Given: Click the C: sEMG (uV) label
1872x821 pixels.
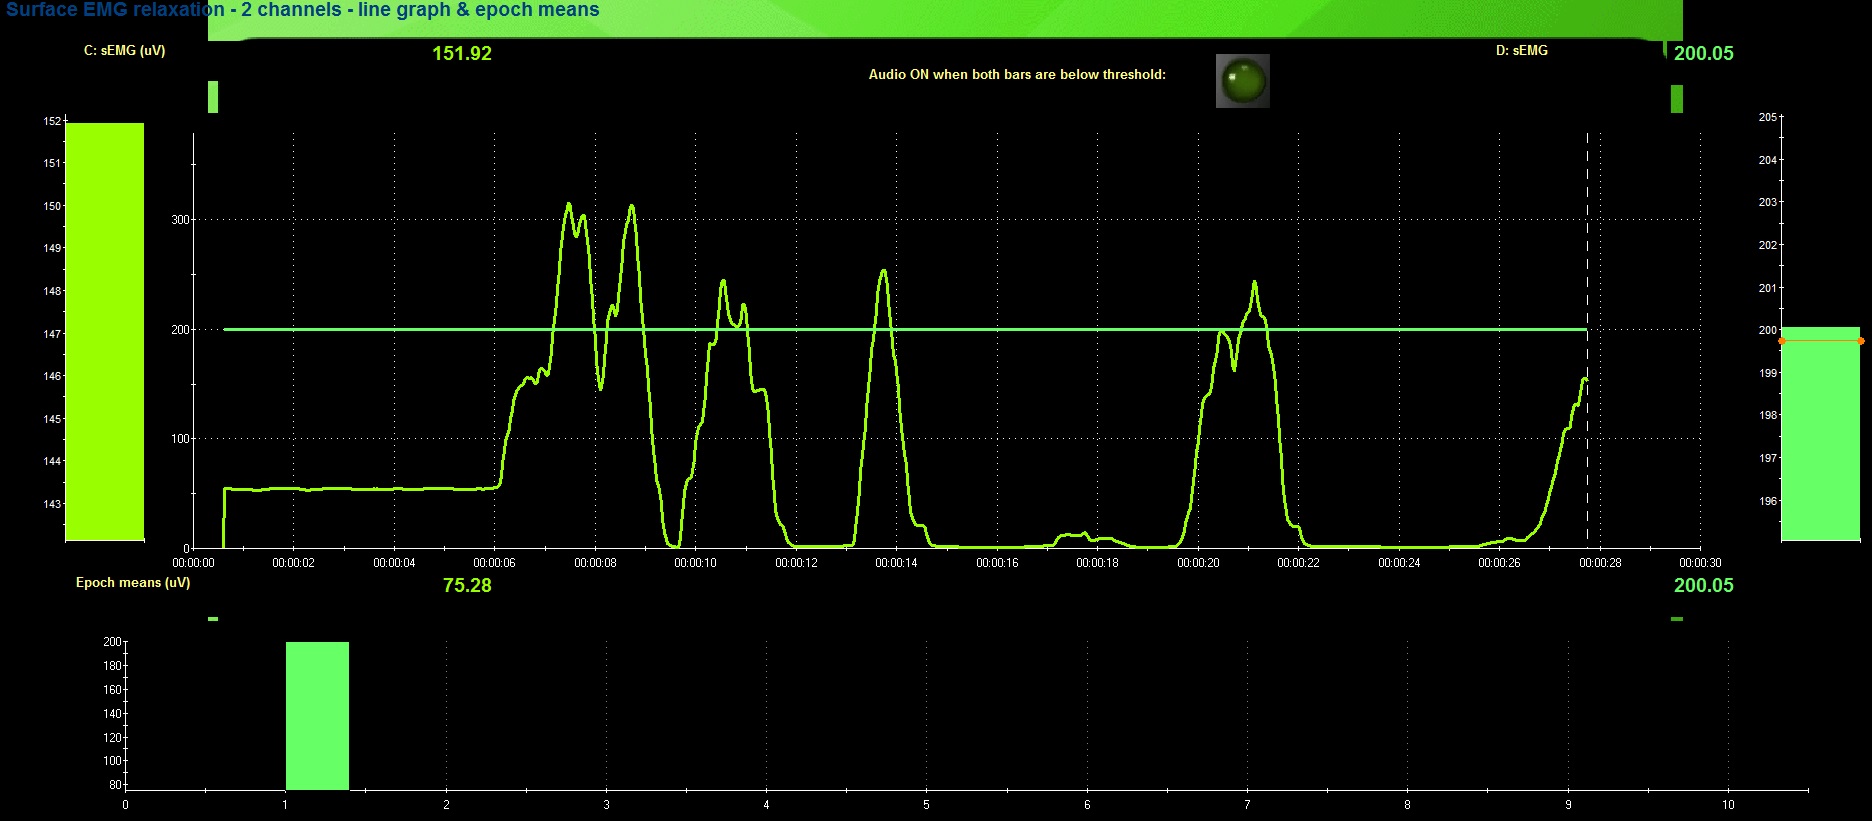Looking at the screenshot, I should click(125, 50).
